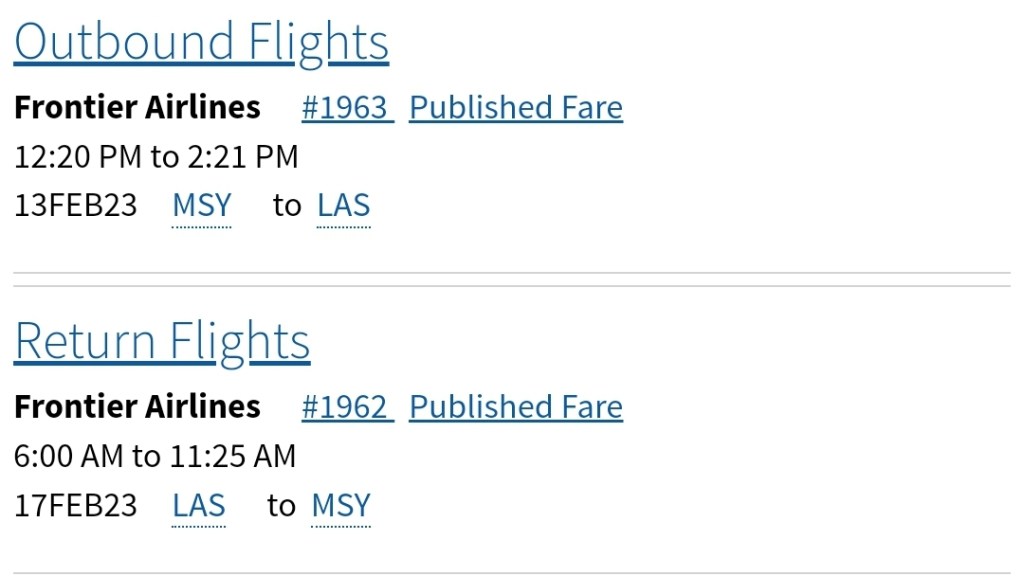
Task: Click the 13FEB23 outbound date
Action: coord(75,206)
